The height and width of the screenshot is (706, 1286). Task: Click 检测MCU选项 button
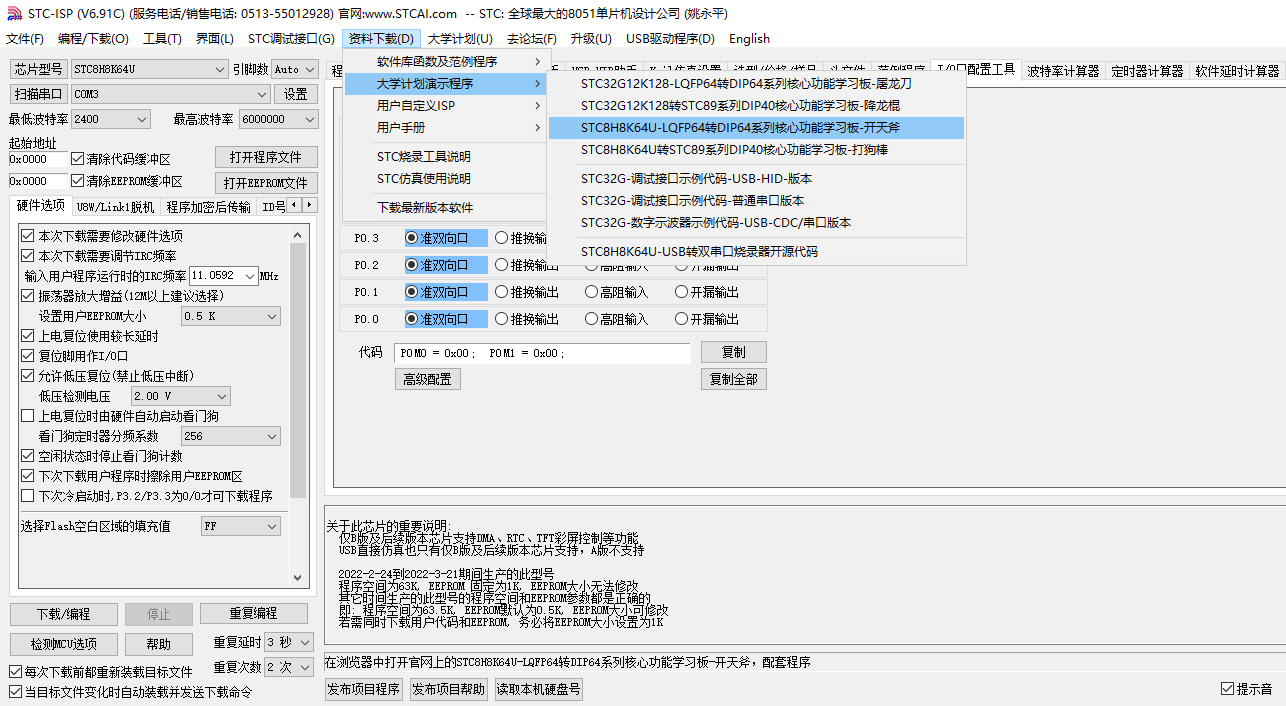(64, 644)
